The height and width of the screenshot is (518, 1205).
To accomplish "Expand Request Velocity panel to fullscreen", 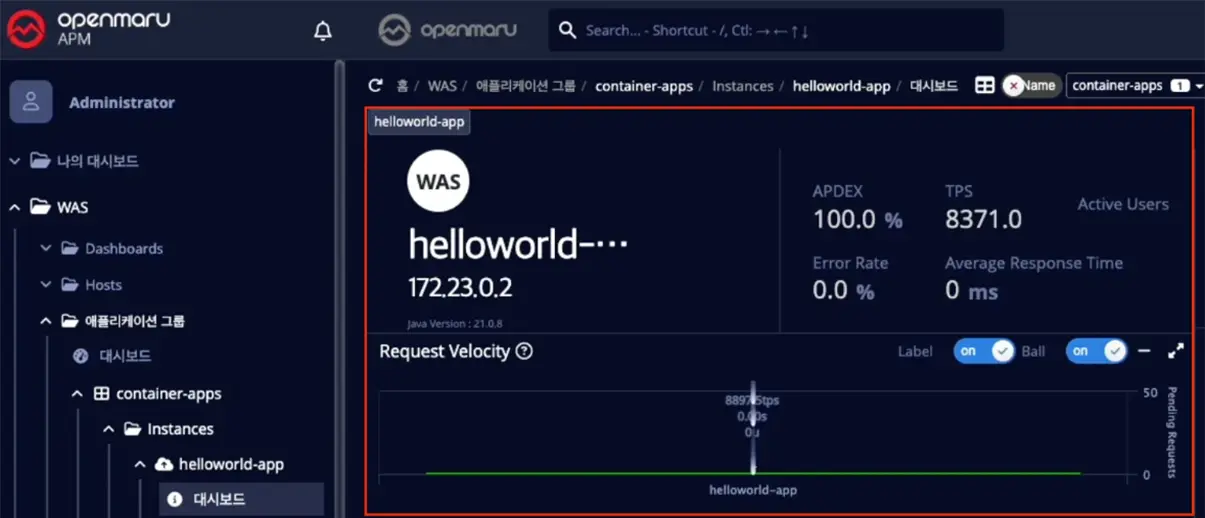I will click(1176, 351).
